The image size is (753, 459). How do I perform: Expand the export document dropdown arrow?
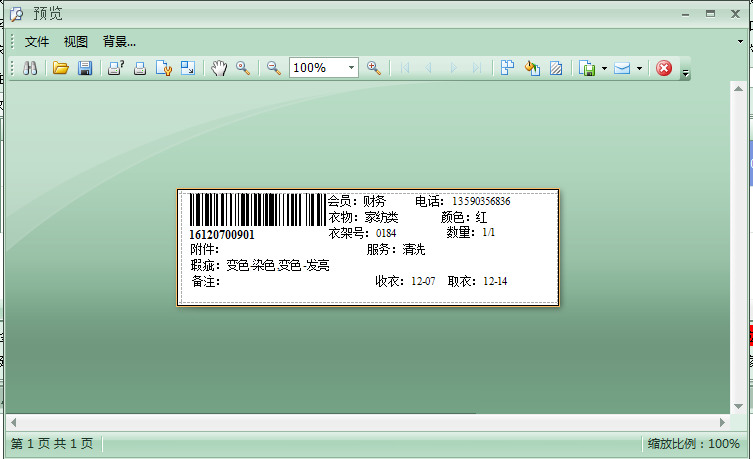pyautogui.click(x=604, y=68)
